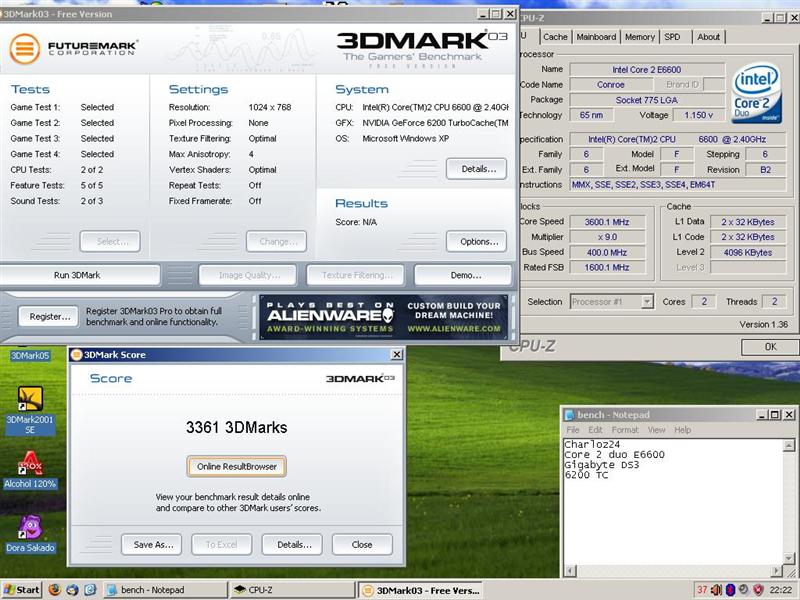Open the Processor #1 selection dropdown

click(x=647, y=302)
